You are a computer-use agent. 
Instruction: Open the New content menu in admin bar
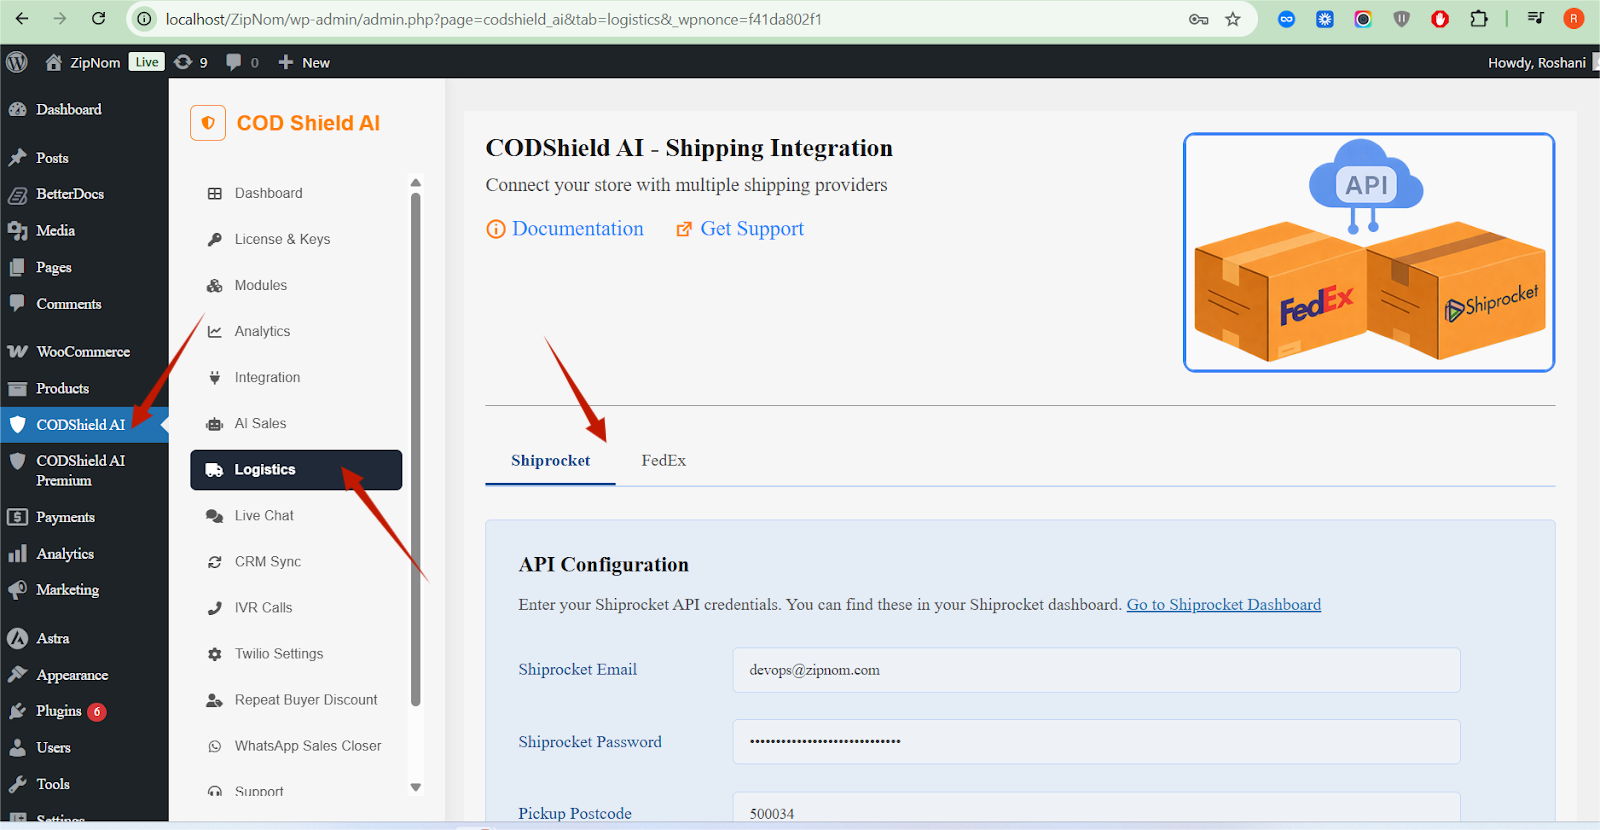304,62
